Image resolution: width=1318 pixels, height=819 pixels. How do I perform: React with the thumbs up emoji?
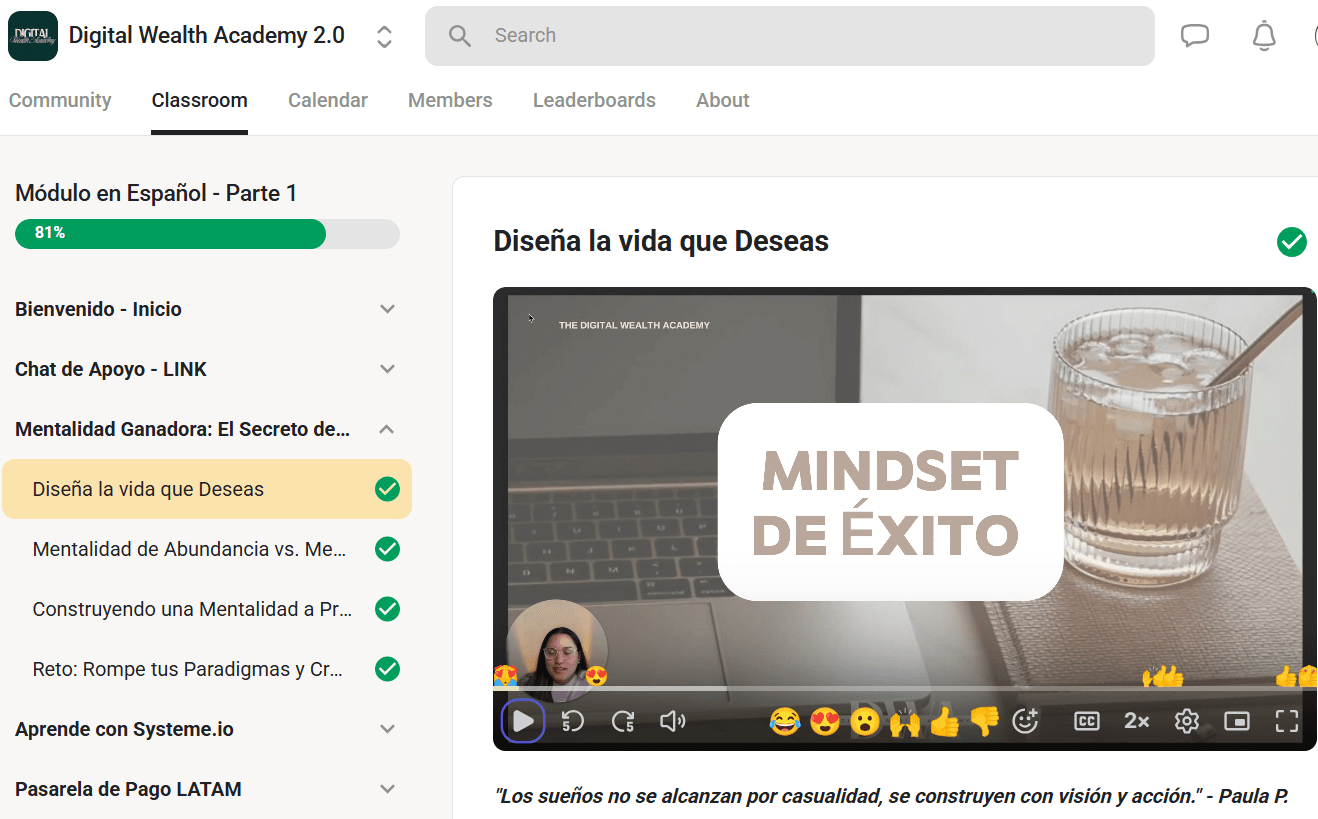(x=945, y=721)
